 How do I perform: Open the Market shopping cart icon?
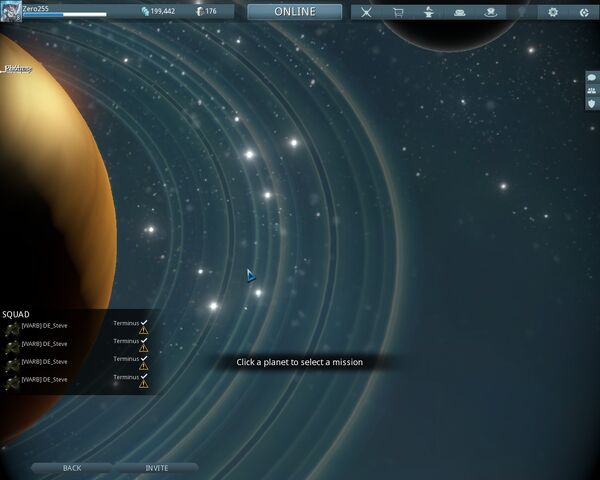coord(398,13)
